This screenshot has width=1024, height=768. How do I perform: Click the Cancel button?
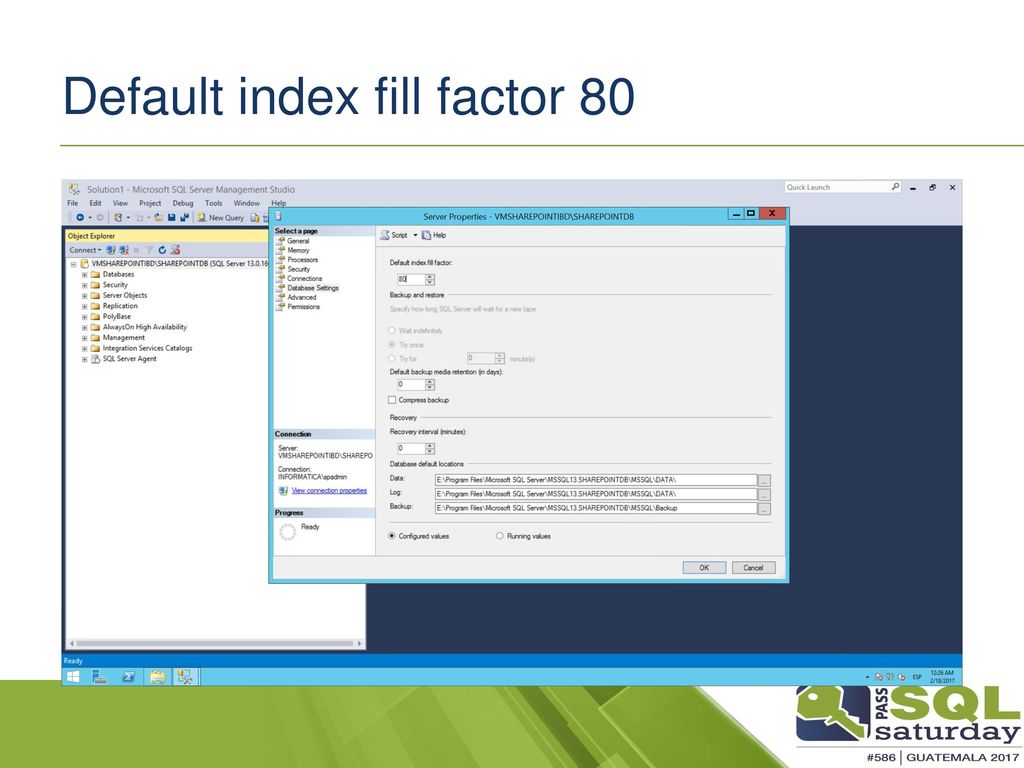[x=753, y=568]
